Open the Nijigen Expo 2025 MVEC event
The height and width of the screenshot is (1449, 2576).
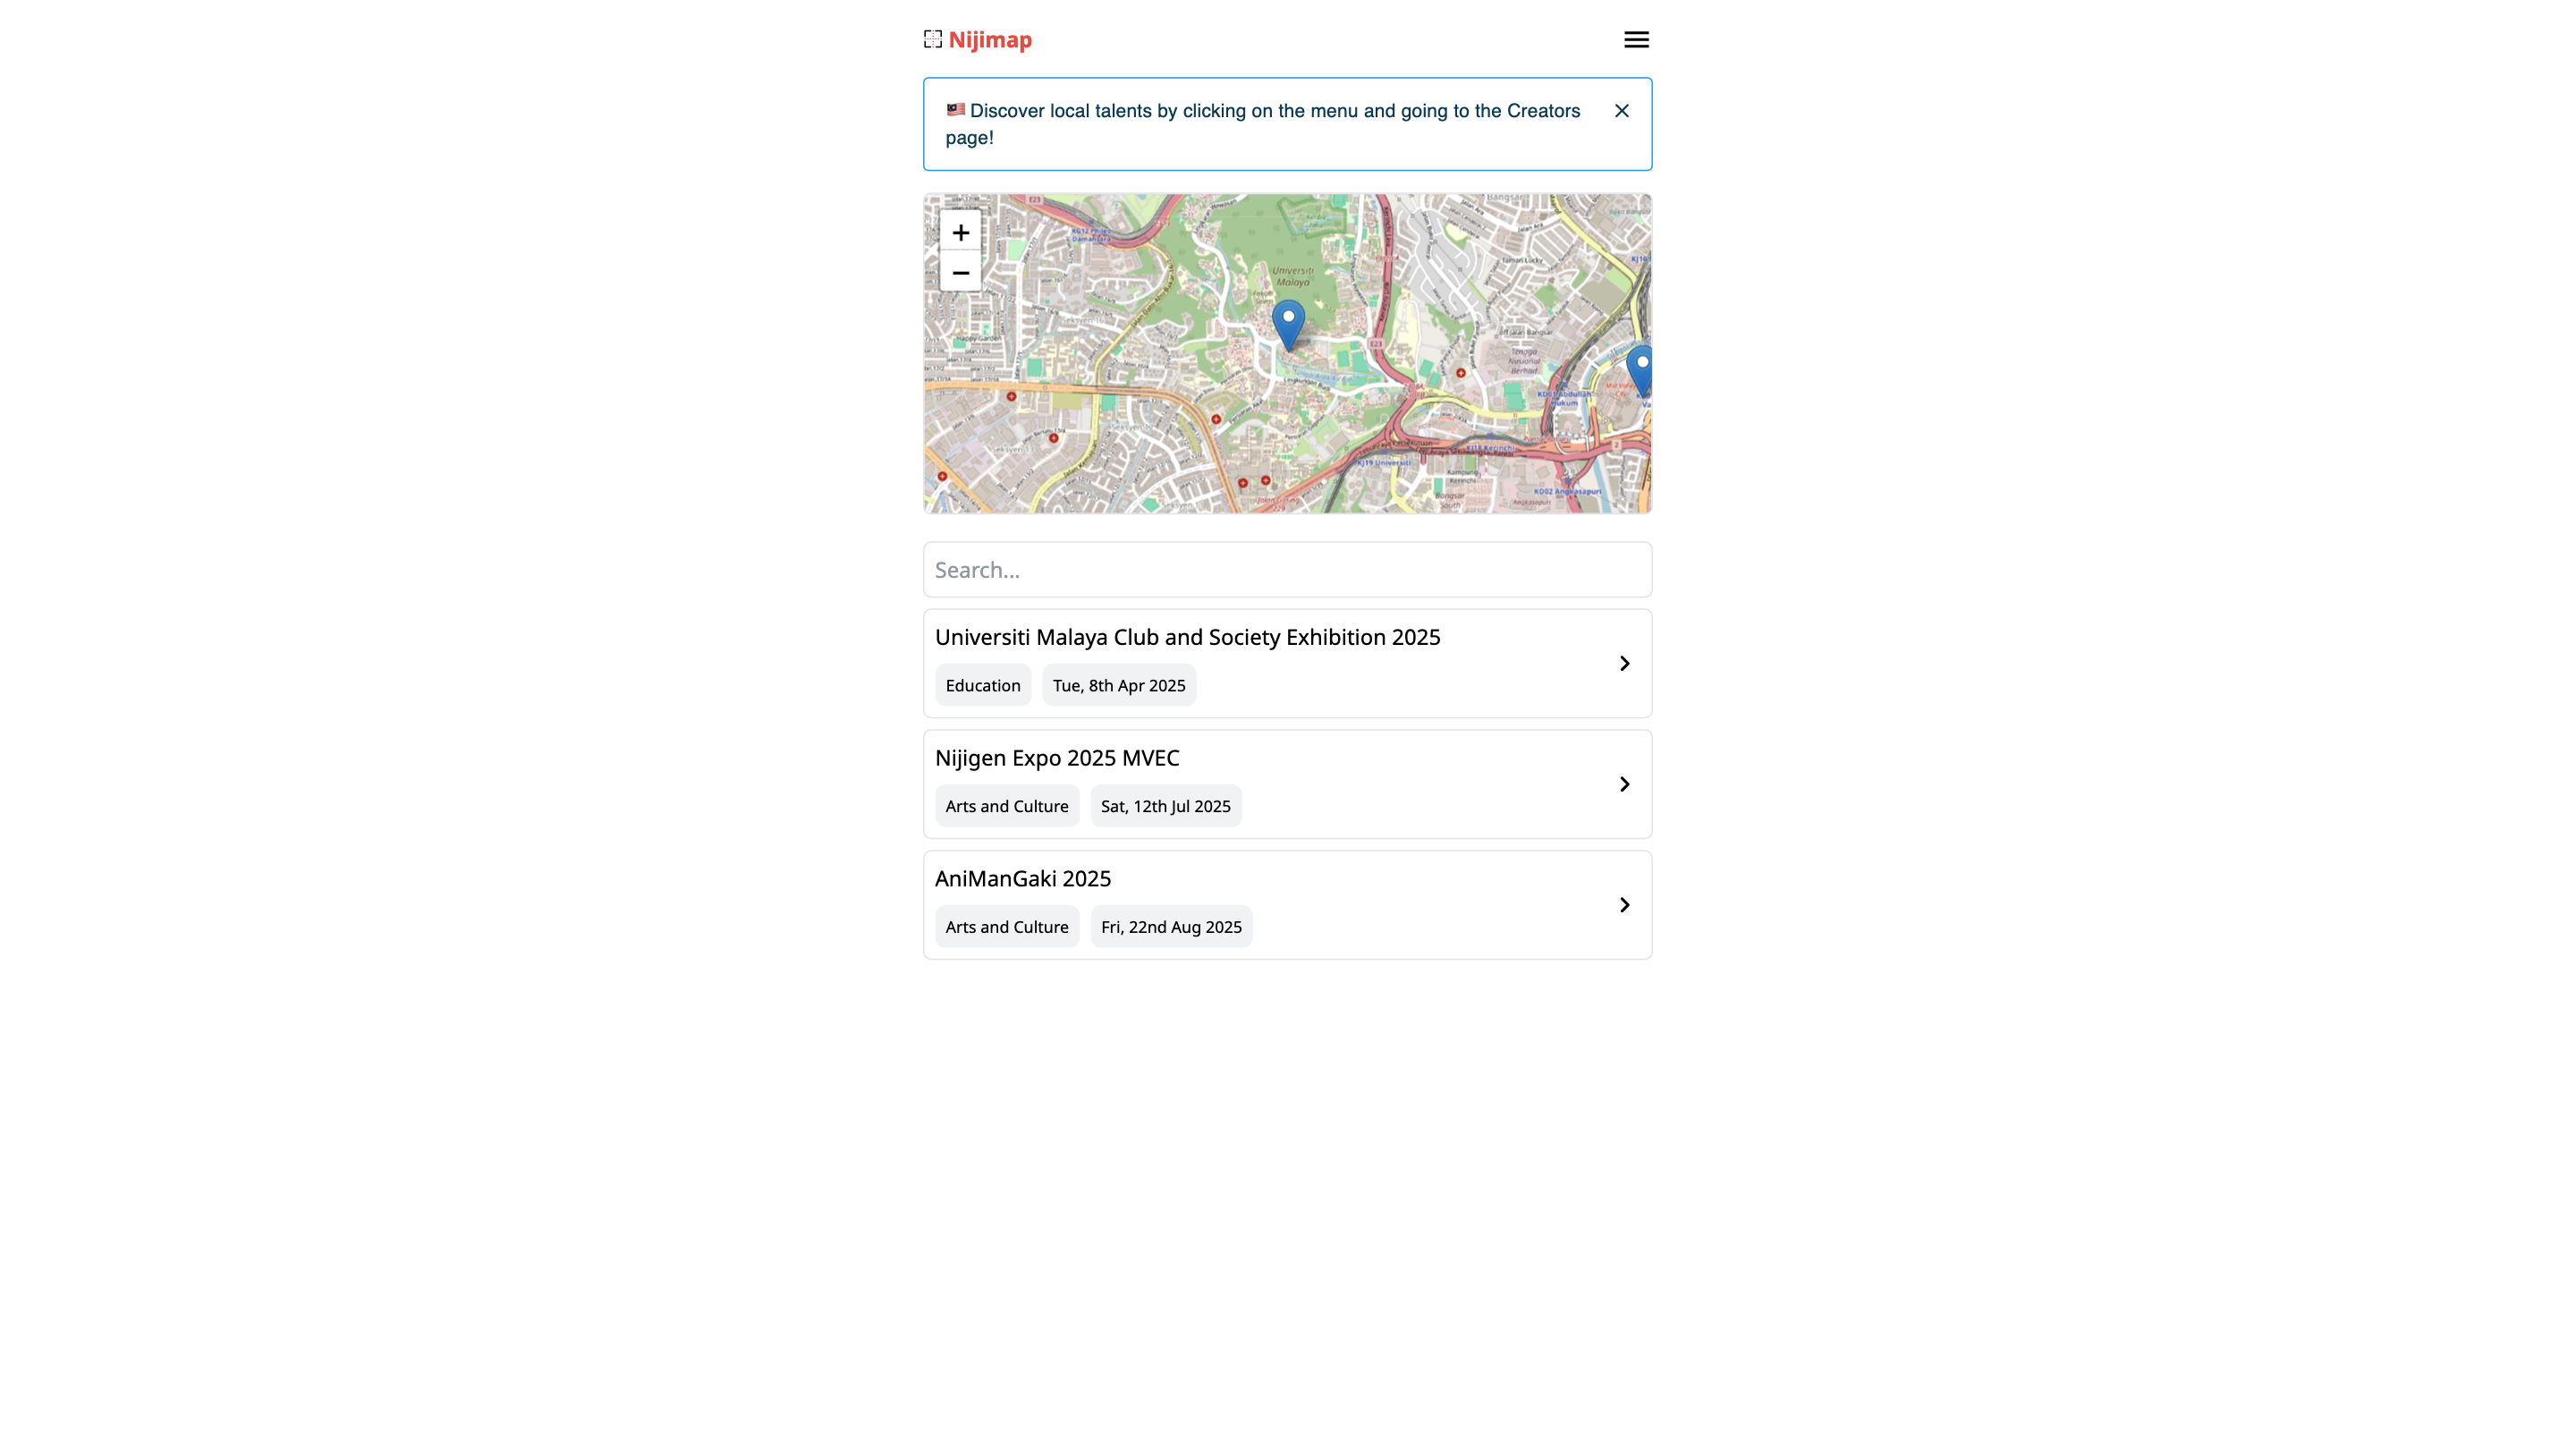[x=1057, y=758]
